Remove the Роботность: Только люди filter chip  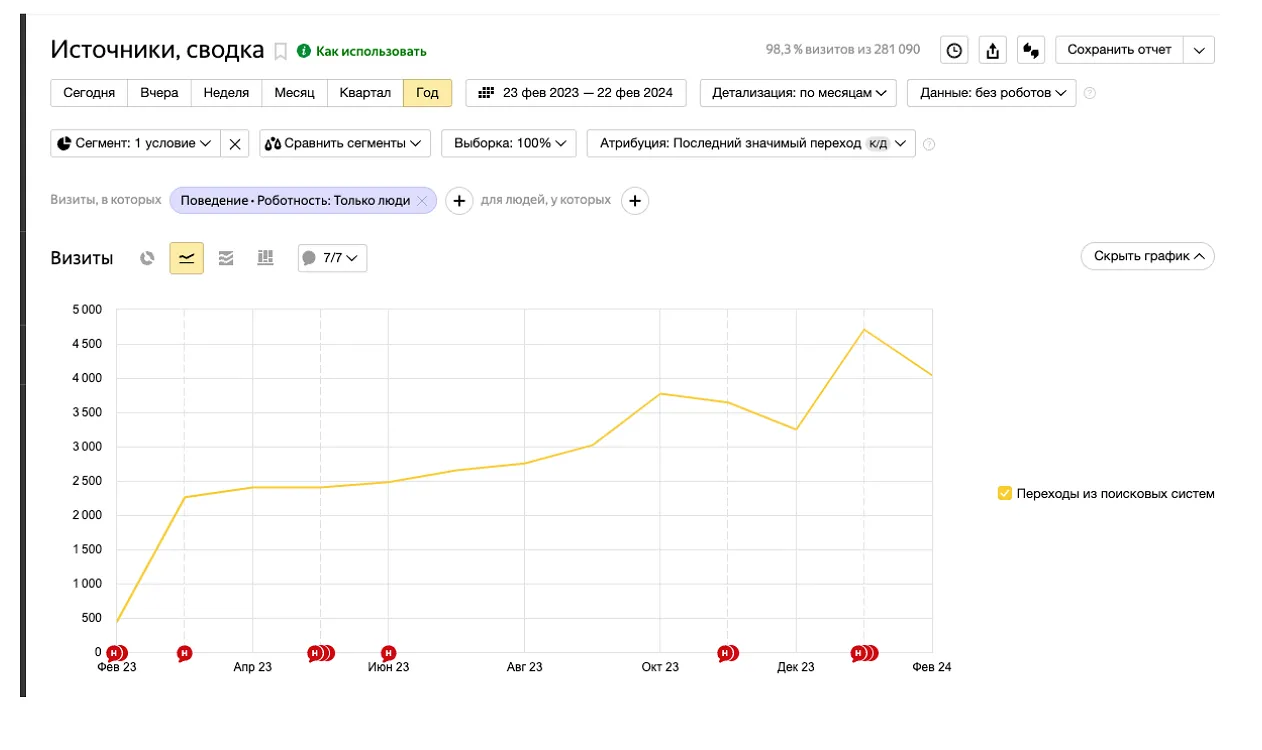point(422,201)
